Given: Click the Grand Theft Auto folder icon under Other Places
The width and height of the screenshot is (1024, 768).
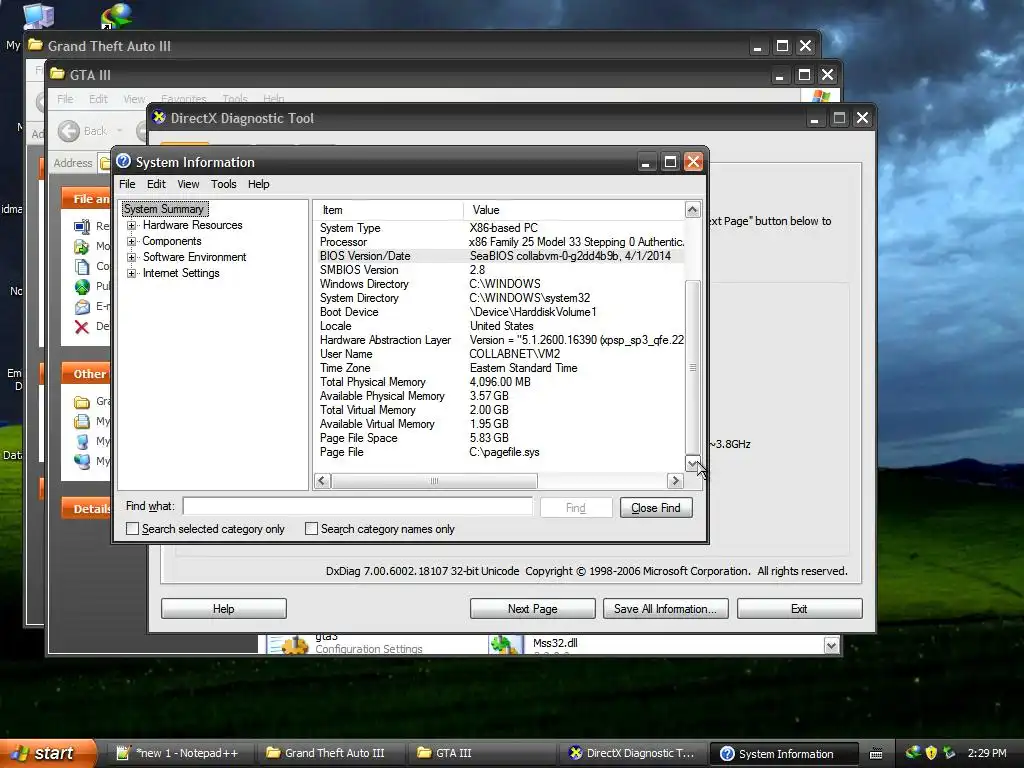Looking at the screenshot, I should [x=82, y=402].
